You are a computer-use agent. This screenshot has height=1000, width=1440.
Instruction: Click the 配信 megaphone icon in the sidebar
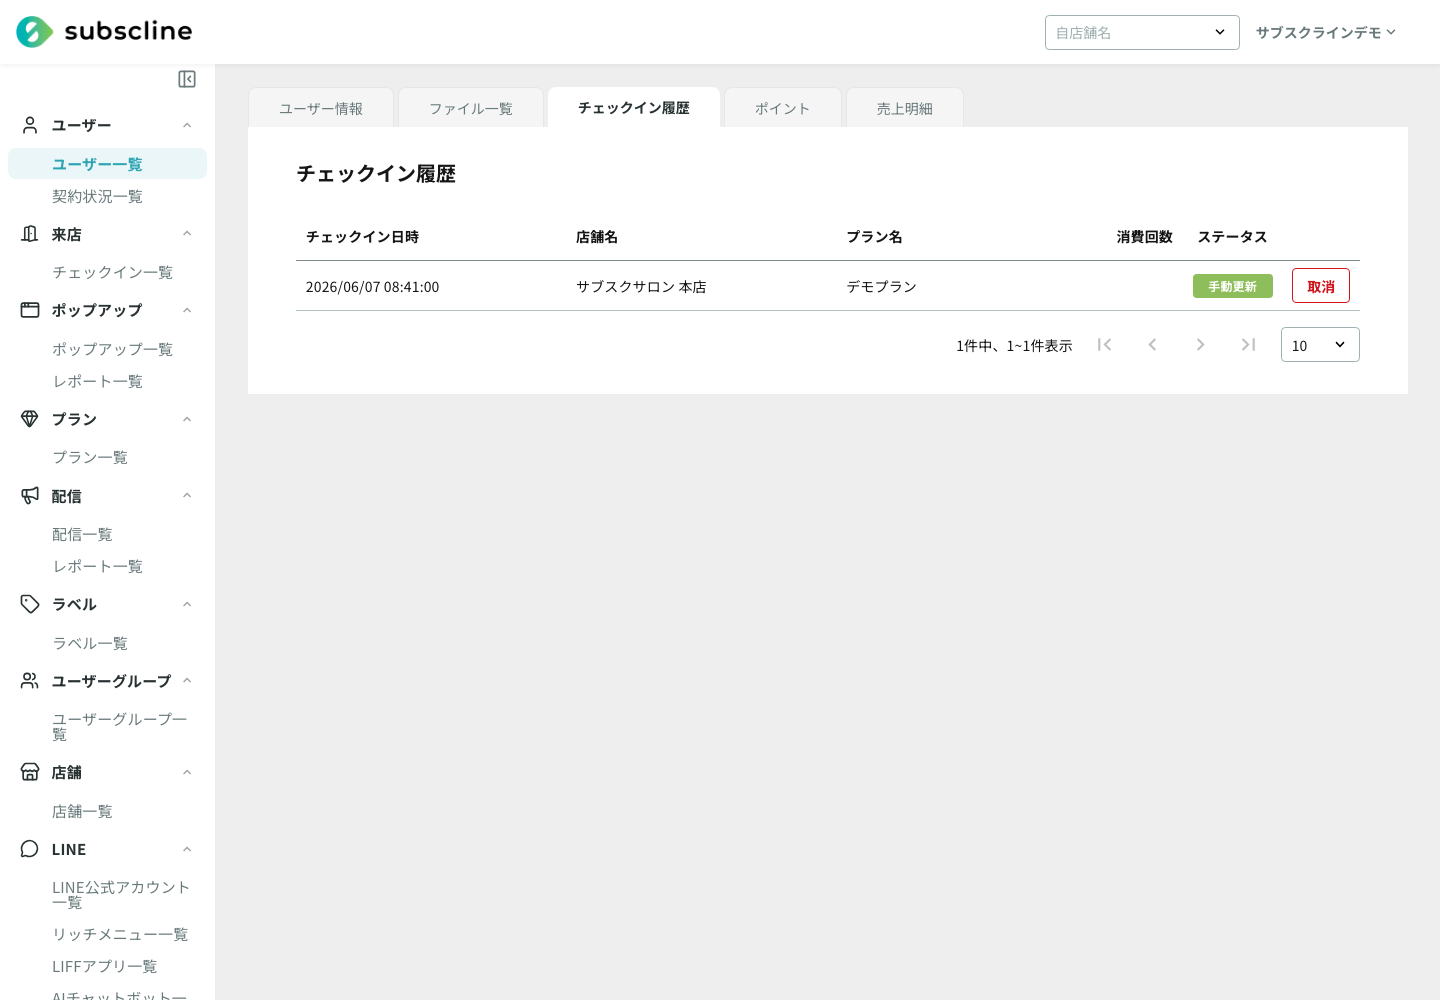(30, 496)
